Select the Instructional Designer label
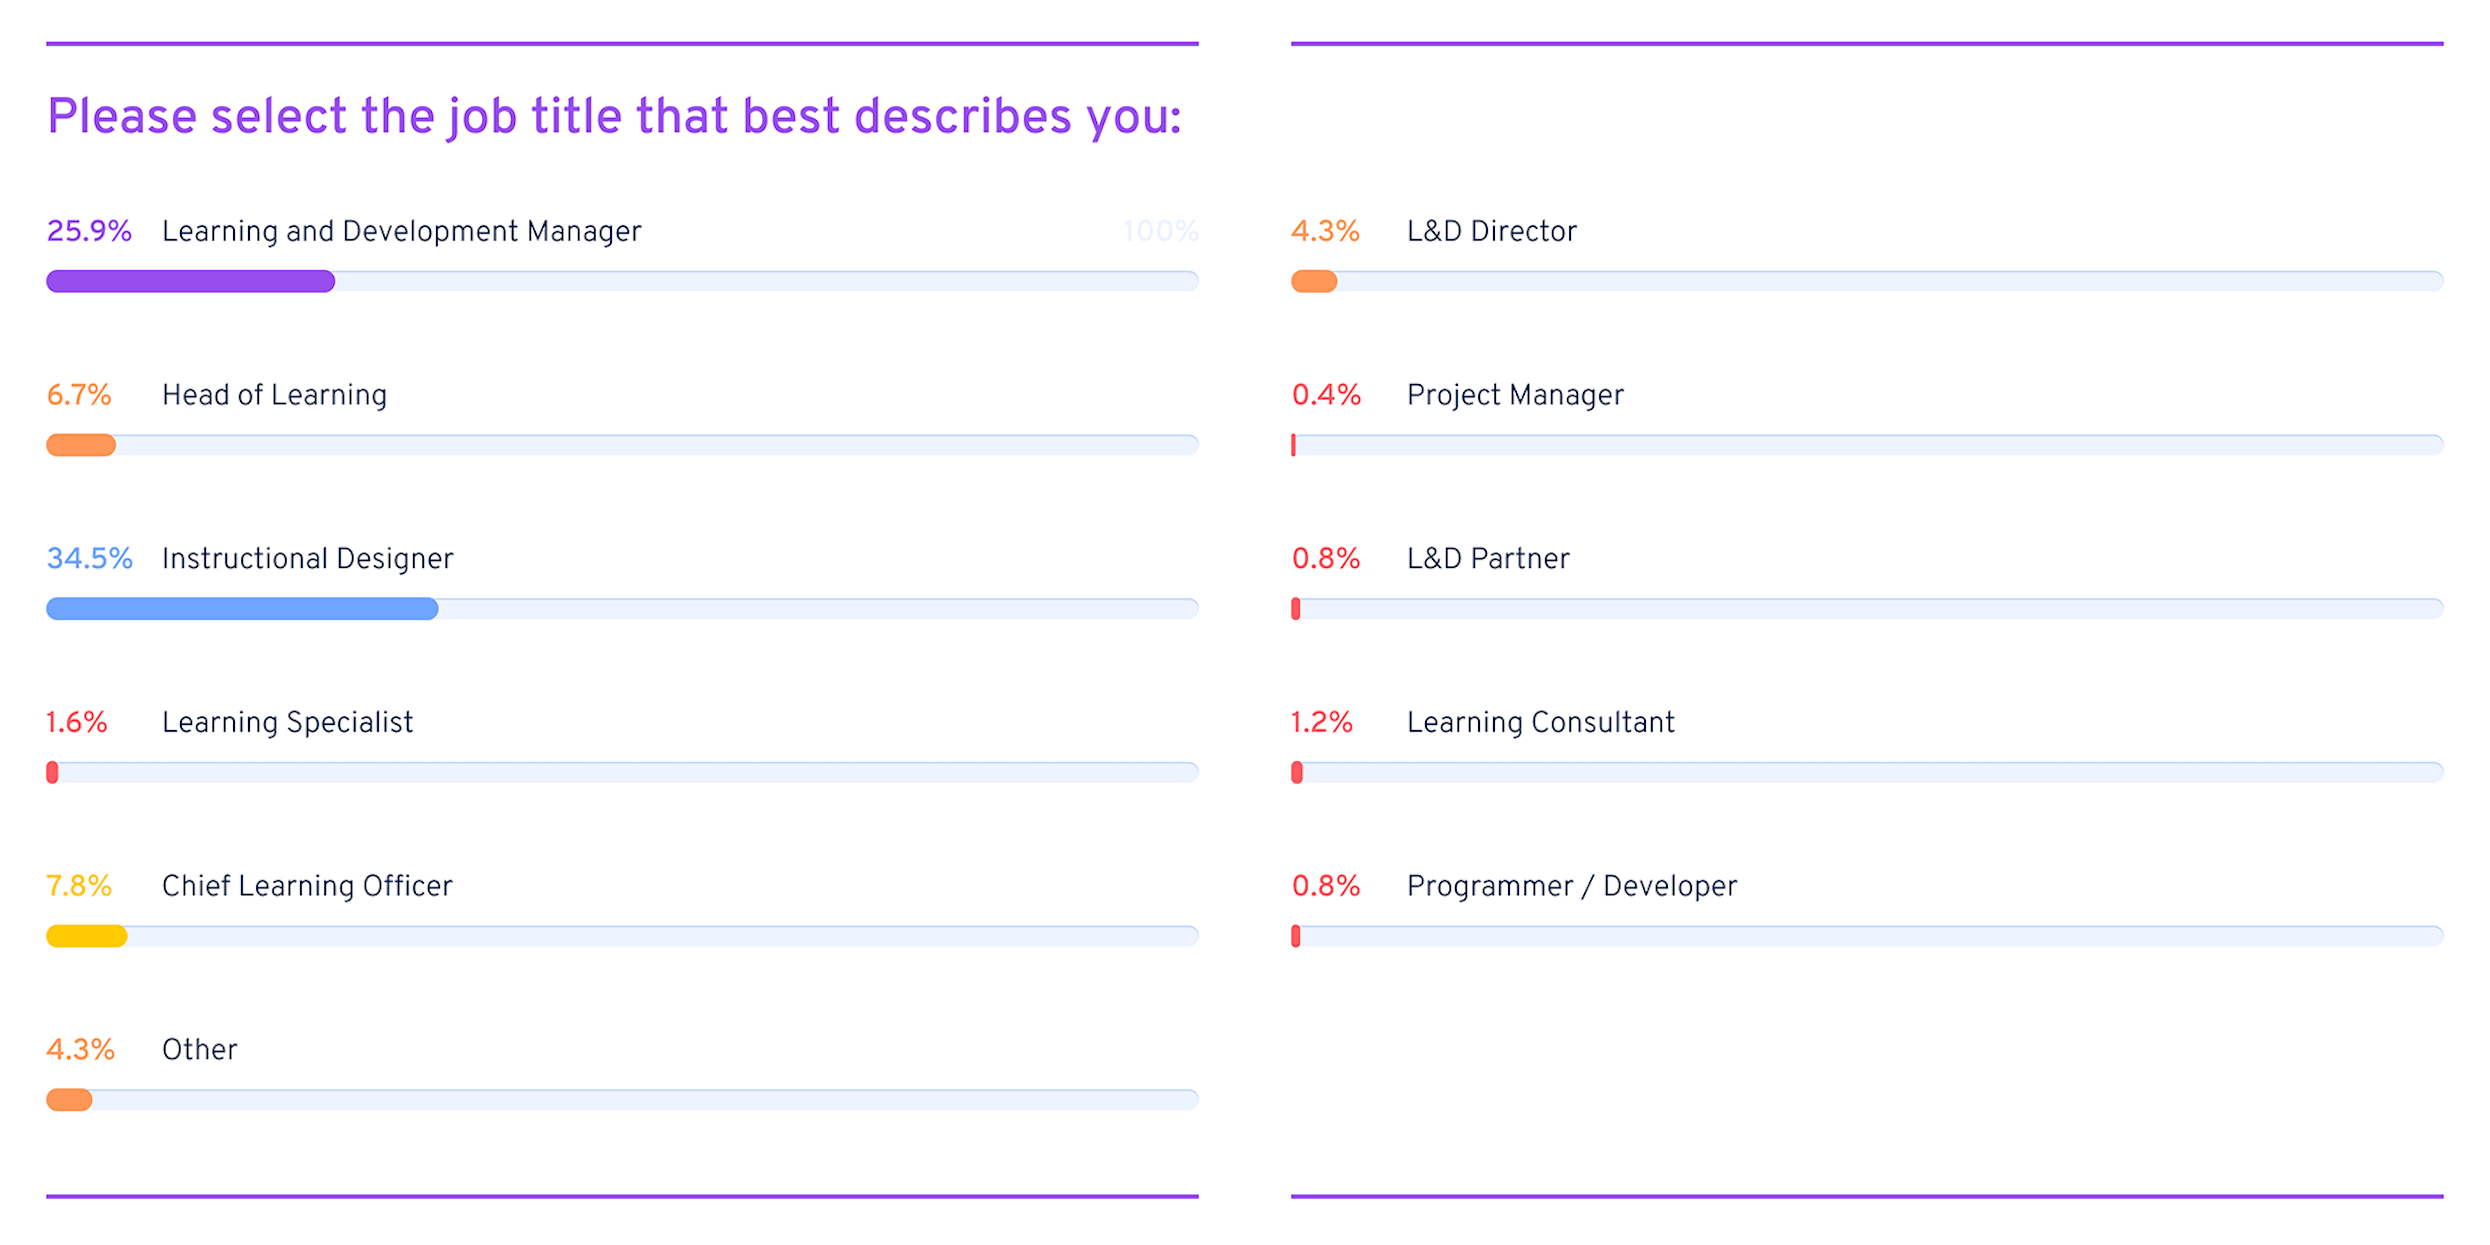This screenshot has height=1245, width=2490. pyautogui.click(x=307, y=558)
